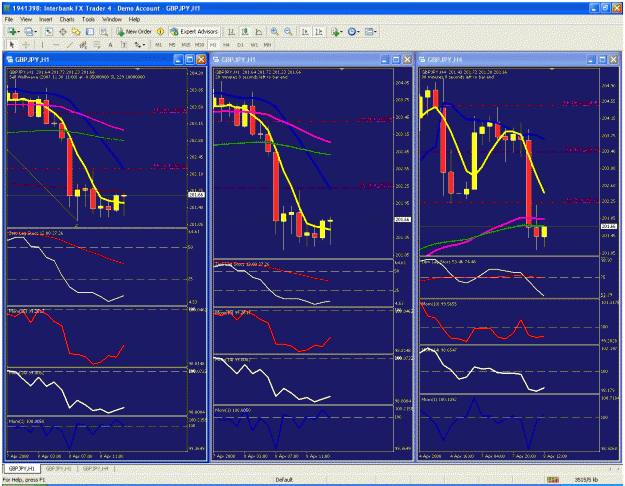Open the Periods clock icon
The image size is (625, 486).
tap(352, 31)
